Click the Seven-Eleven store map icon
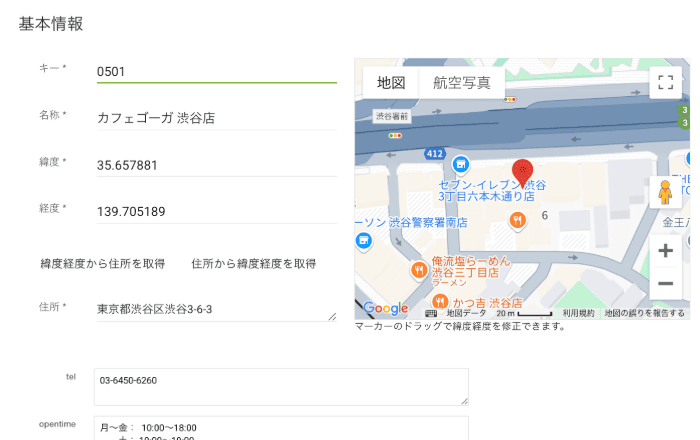This screenshot has height=440, width=700. (x=460, y=164)
